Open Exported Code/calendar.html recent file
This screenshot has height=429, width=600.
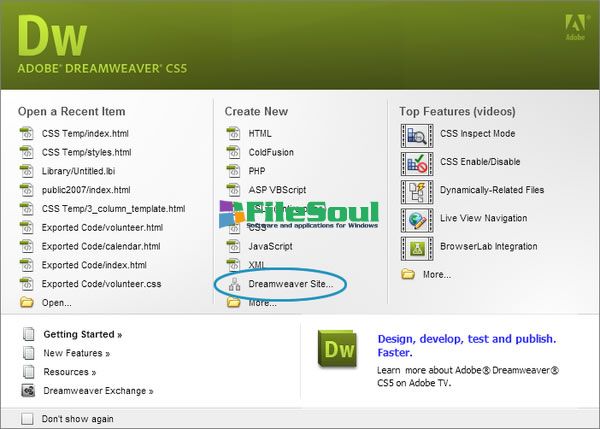100,246
